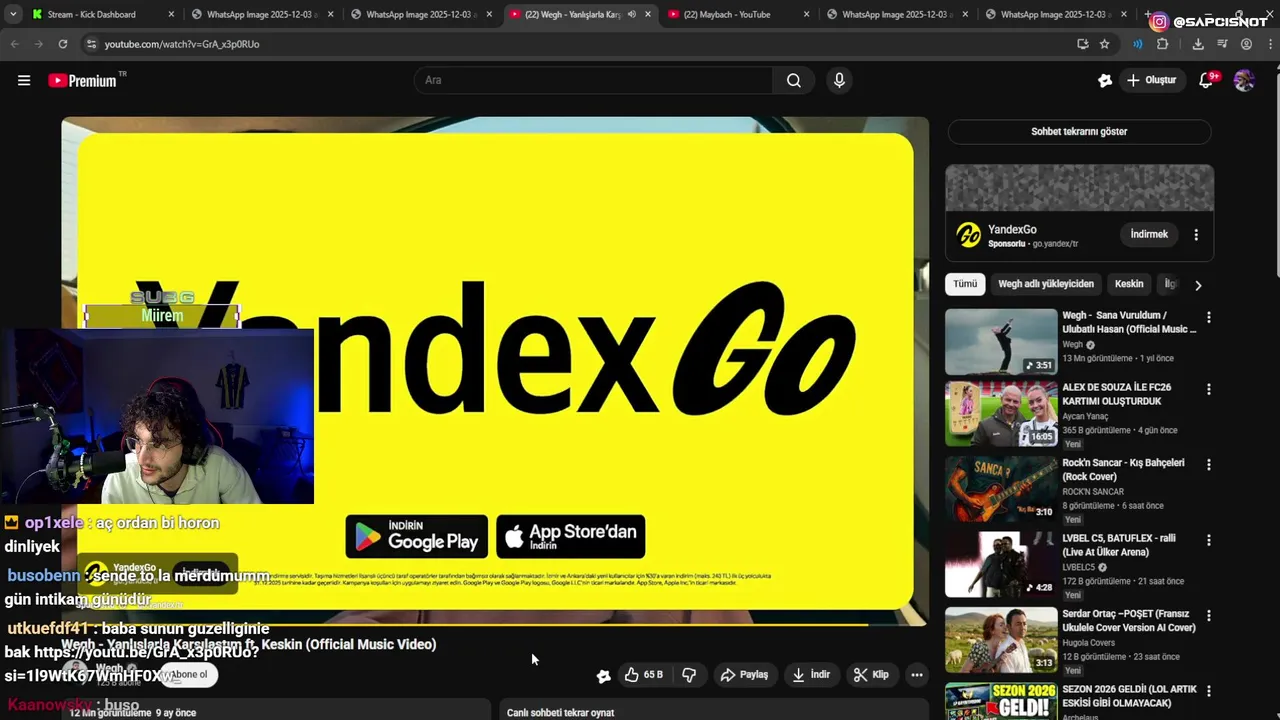
Task: Select the Tümü filter chip
Action: 965,284
